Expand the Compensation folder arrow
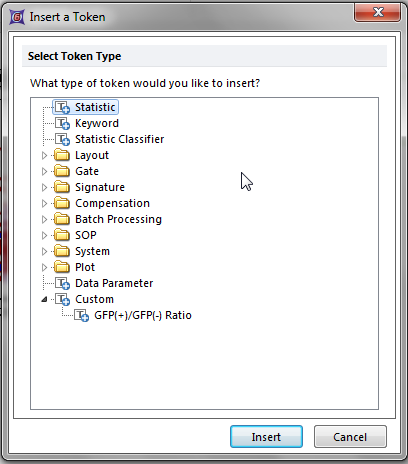408x464 pixels. [44, 203]
